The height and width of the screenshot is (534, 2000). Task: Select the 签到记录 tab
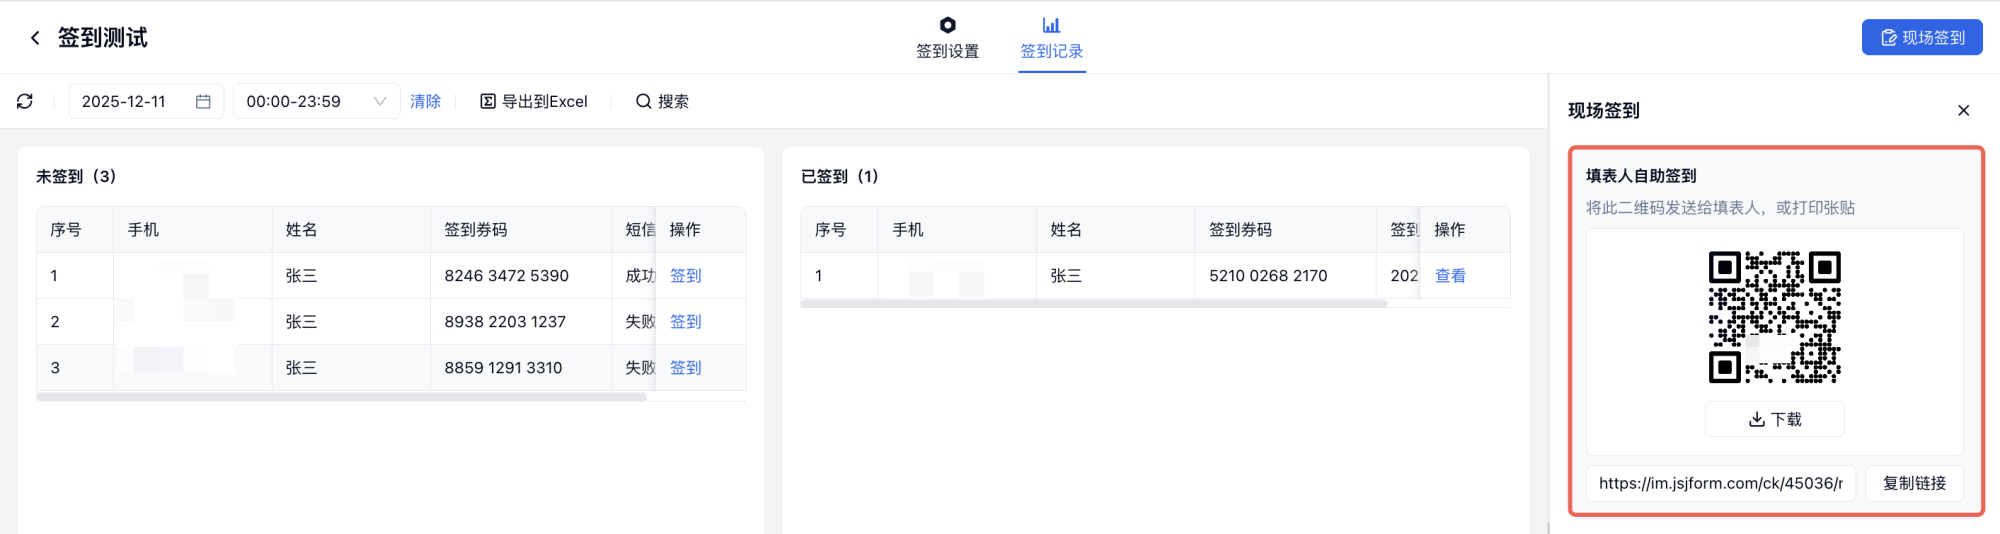click(1051, 38)
